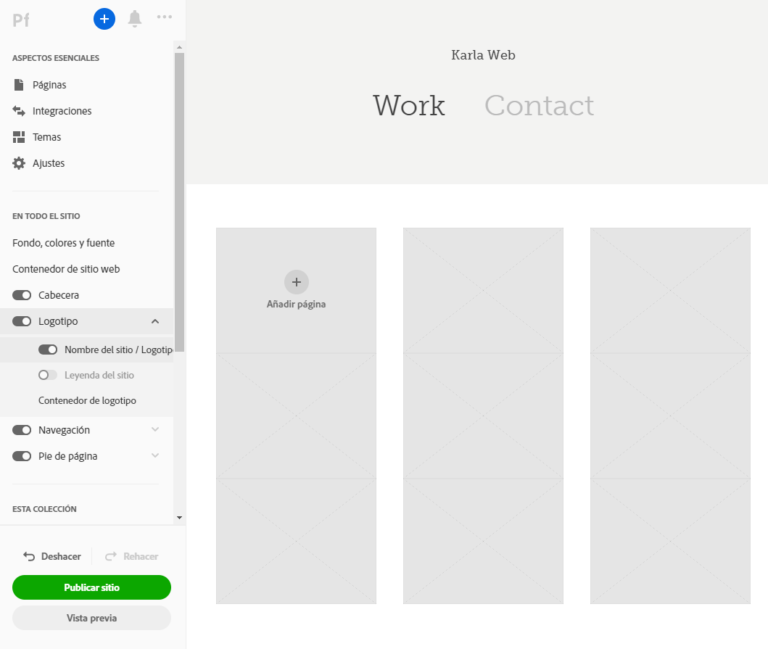
Task: Expand the Pie de página chevron
Action: coord(155,456)
